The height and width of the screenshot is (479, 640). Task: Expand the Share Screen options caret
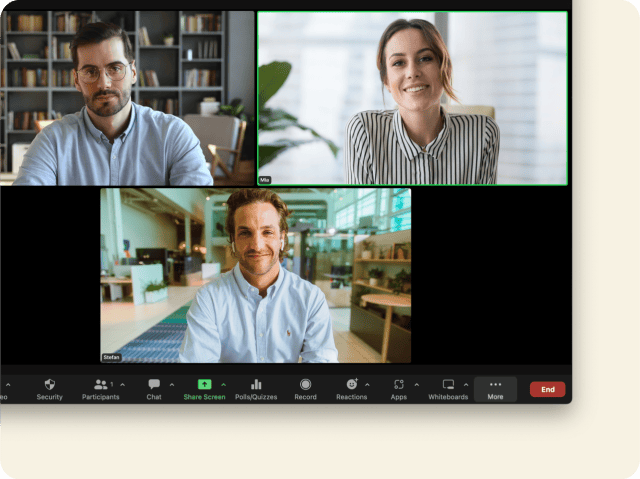point(223,385)
